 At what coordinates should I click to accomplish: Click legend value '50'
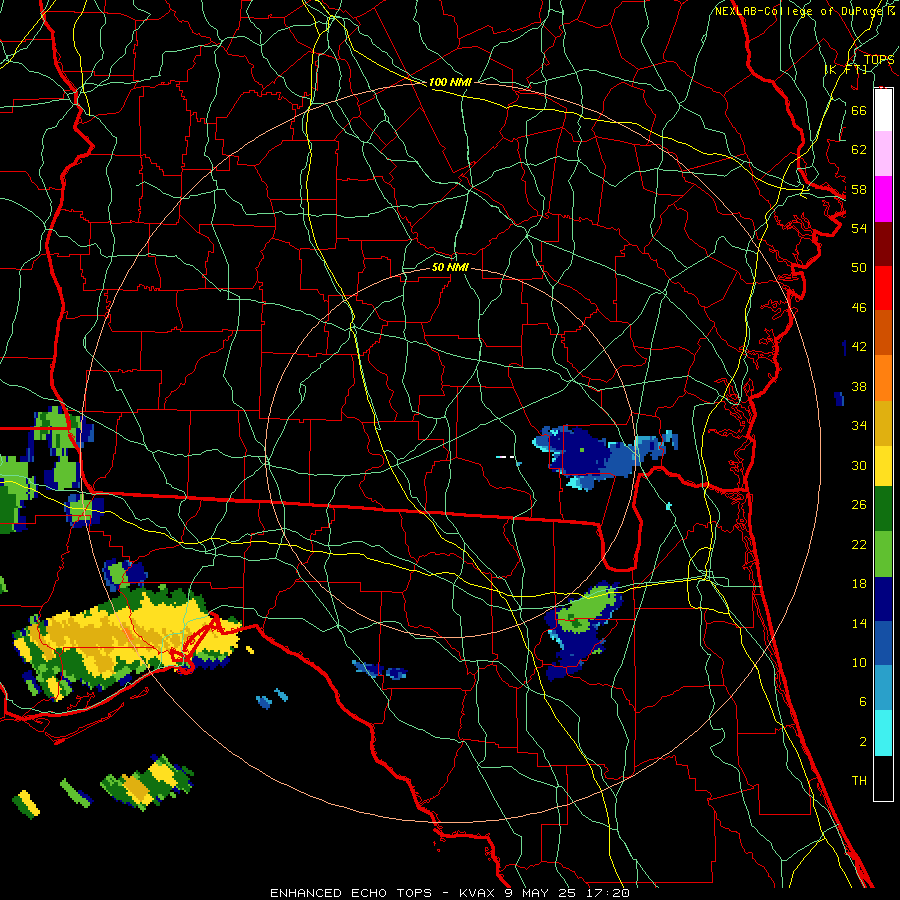(859, 268)
